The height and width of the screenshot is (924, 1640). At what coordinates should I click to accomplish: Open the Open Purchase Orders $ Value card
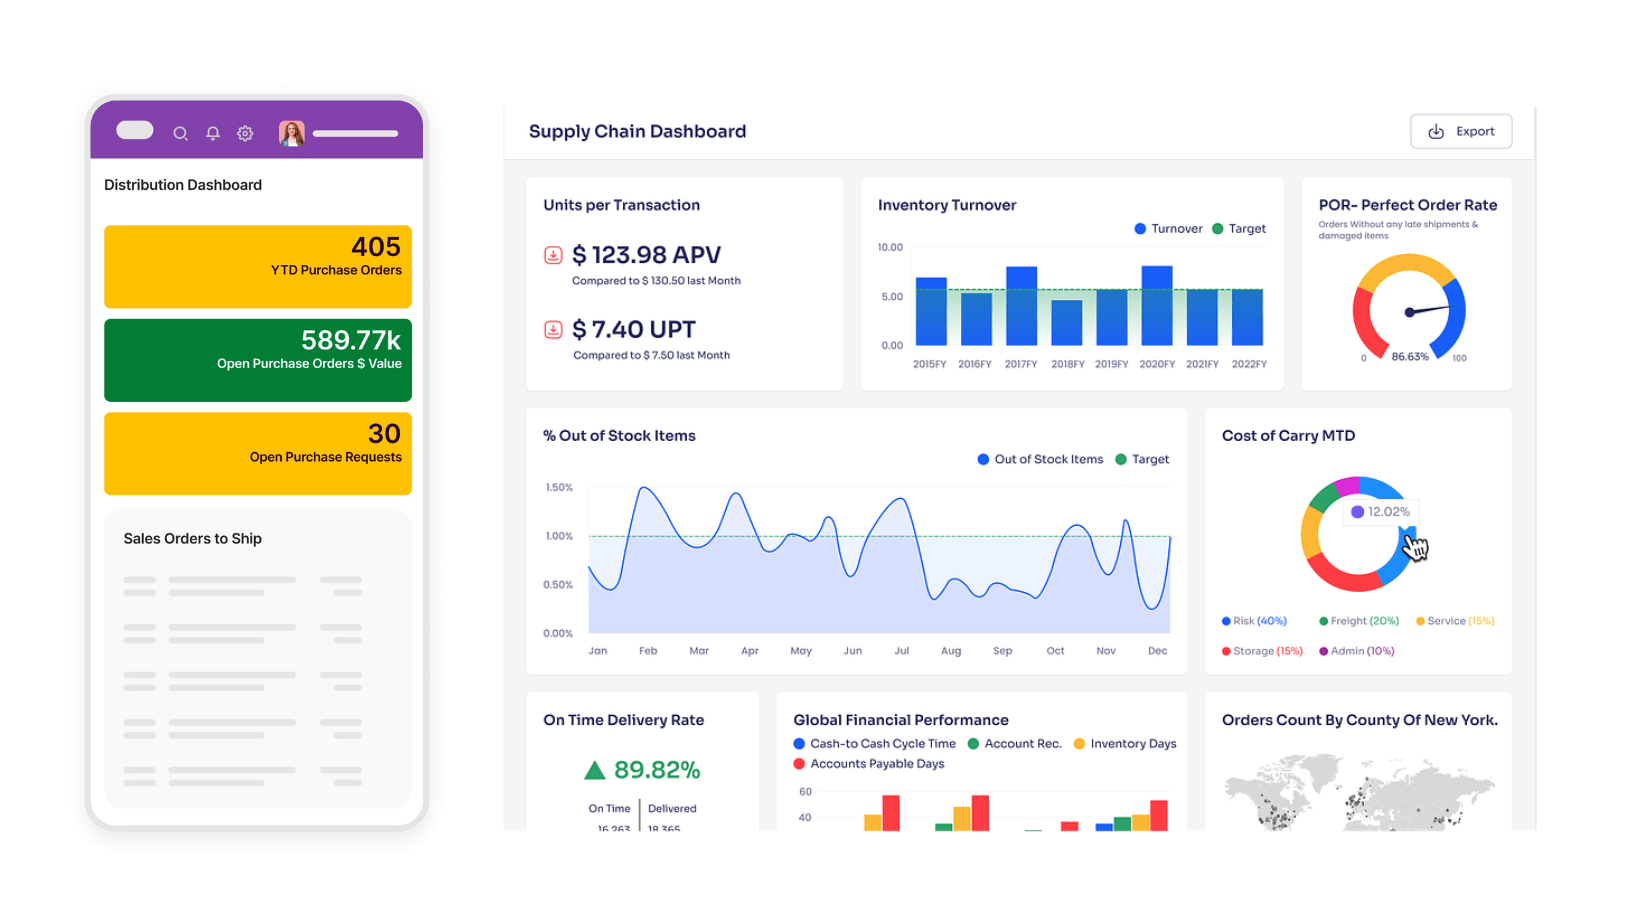[x=258, y=360]
